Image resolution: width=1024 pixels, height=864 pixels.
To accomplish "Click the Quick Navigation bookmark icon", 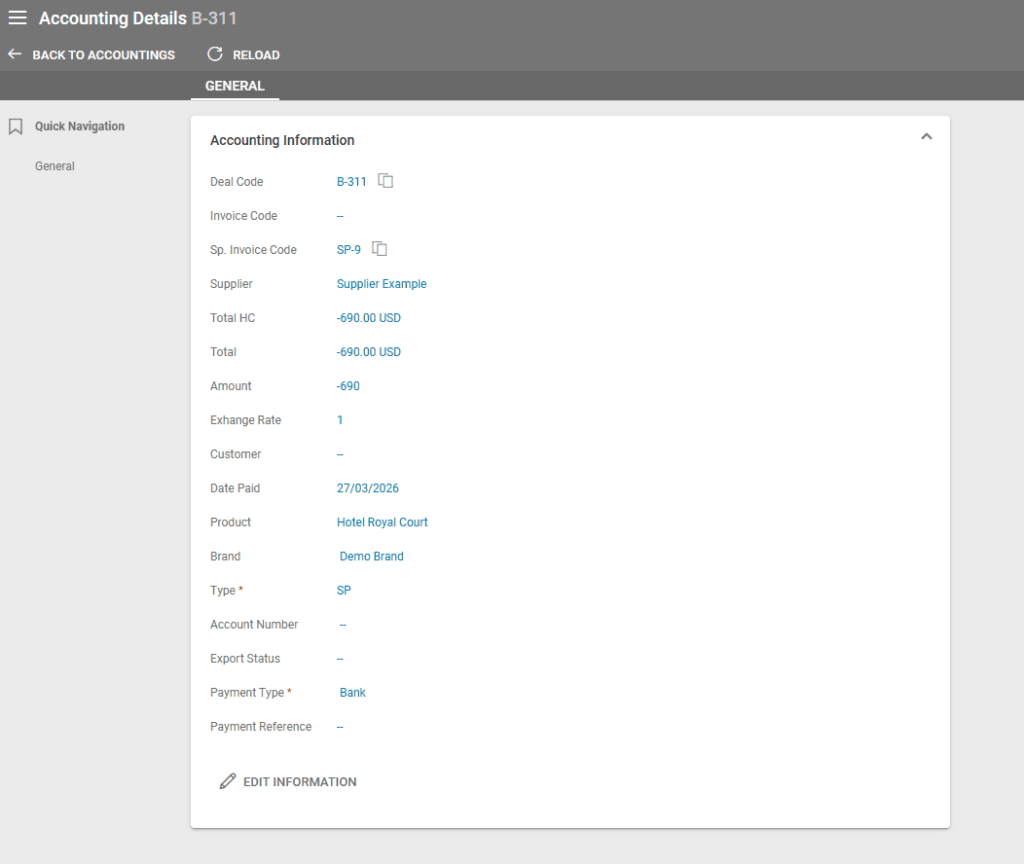I will tap(15, 127).
